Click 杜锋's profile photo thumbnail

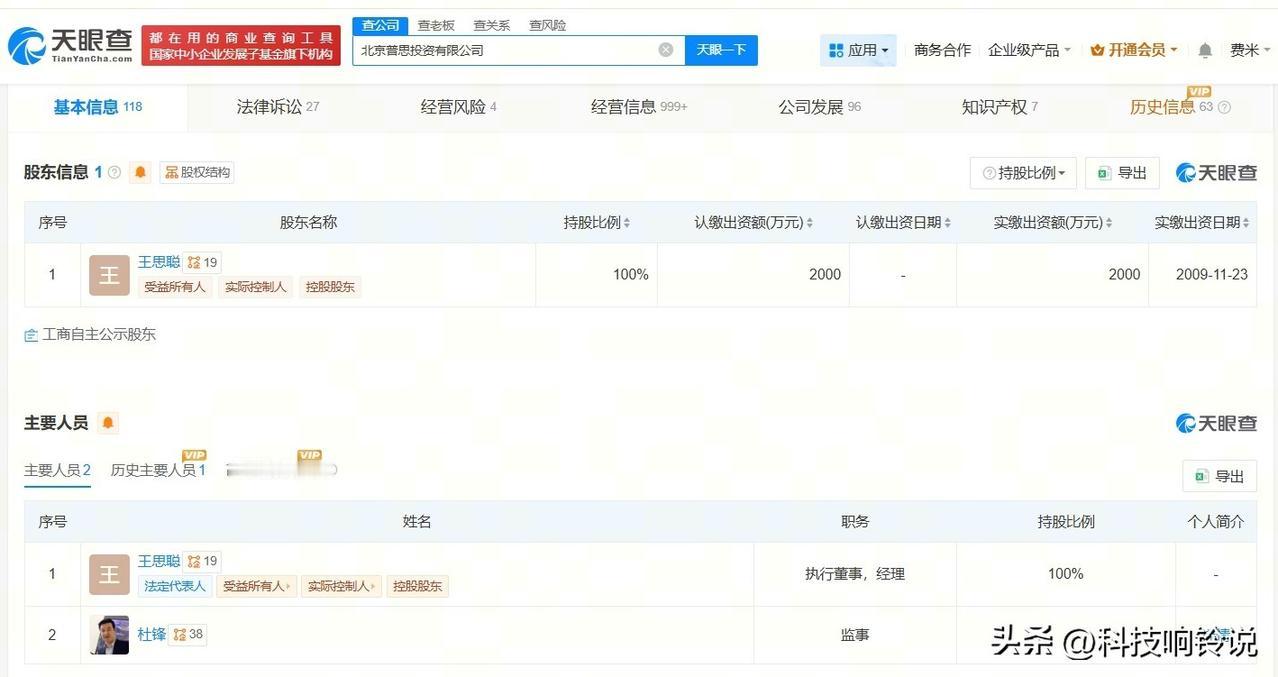click(109, 635)
